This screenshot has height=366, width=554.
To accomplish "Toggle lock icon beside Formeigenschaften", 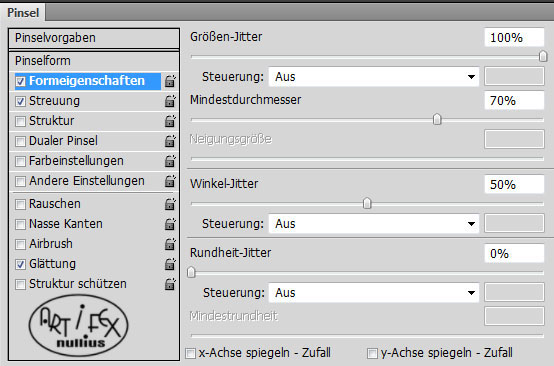I will pyautogui.click(x=170, y=81).
